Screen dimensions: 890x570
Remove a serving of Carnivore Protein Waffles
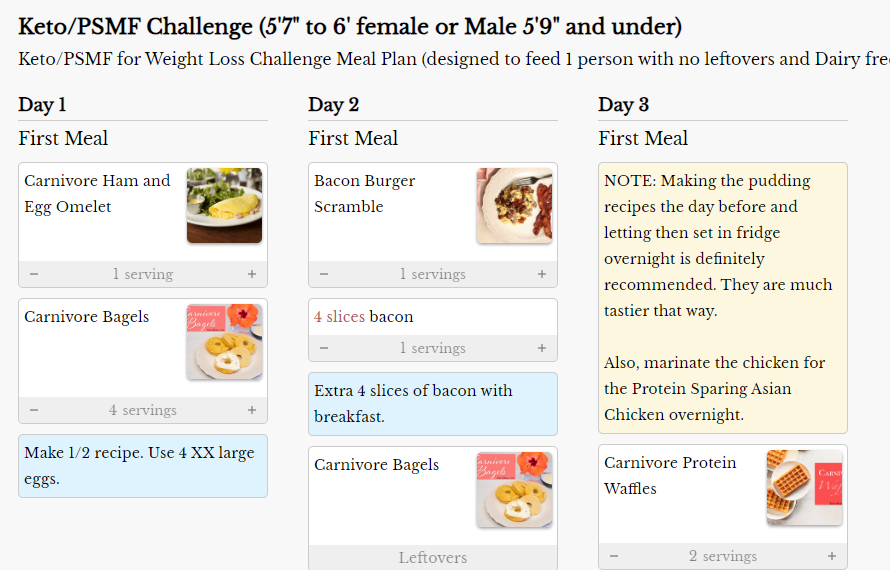click(x=614, y=556)
